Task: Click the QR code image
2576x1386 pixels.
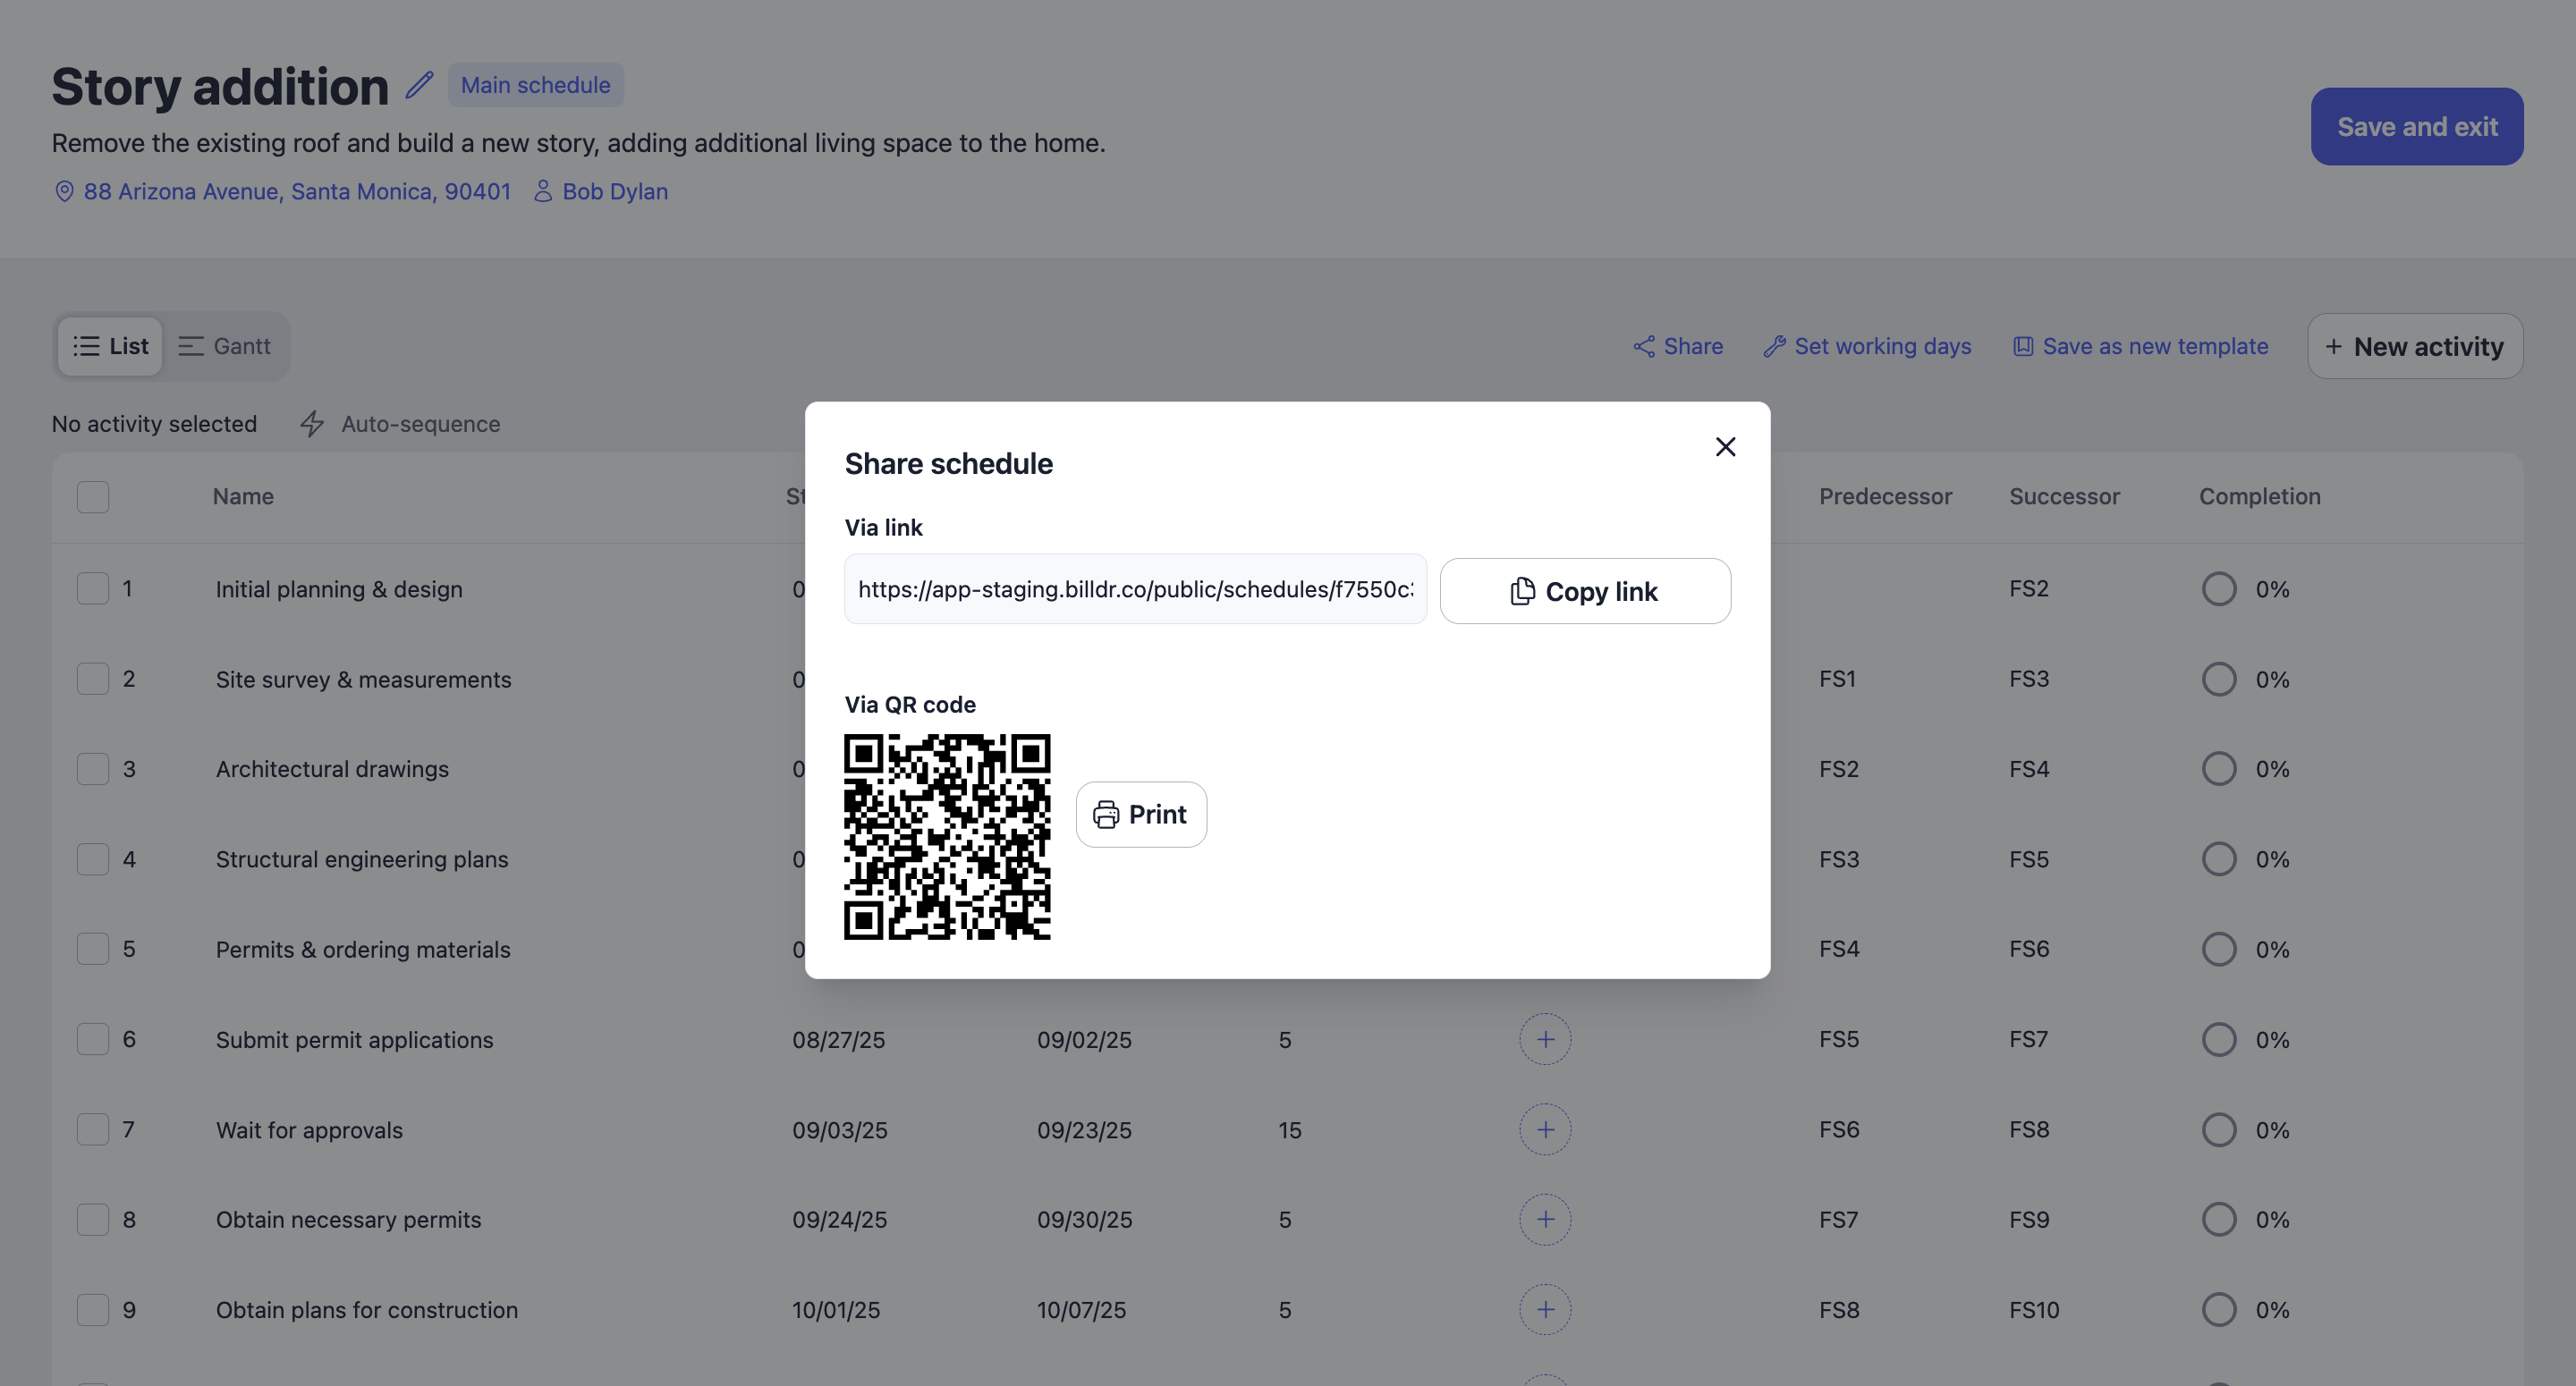Action: pyautogui.click(x=947, y=837)
